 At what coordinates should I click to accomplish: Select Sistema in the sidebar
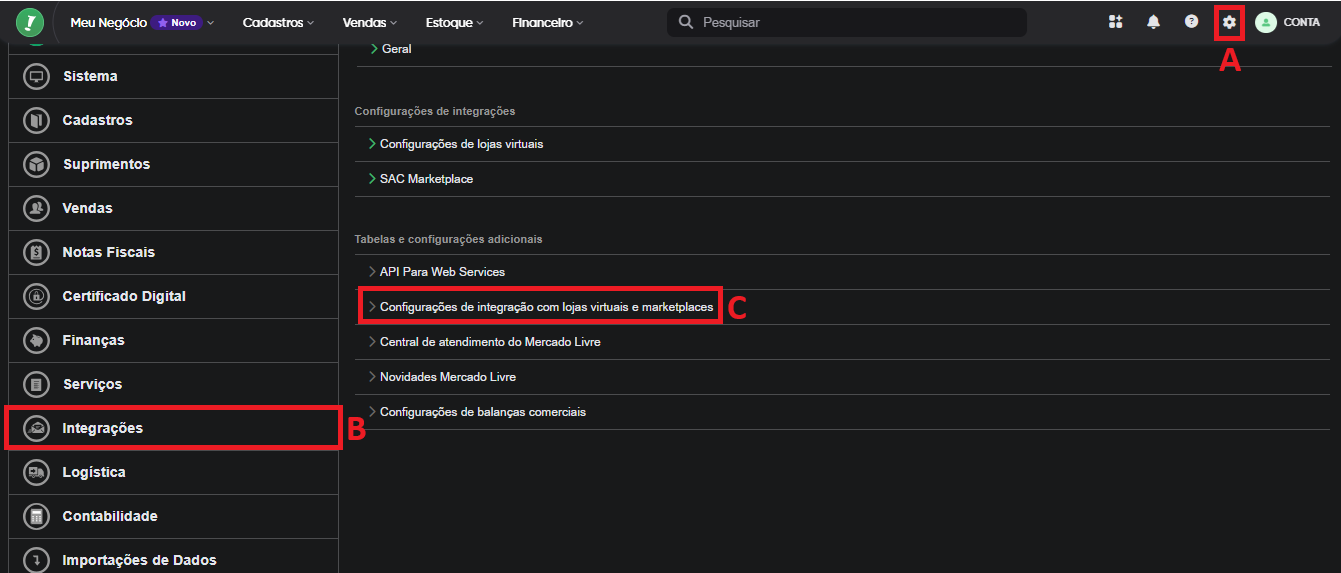click(x=90, y=76)
